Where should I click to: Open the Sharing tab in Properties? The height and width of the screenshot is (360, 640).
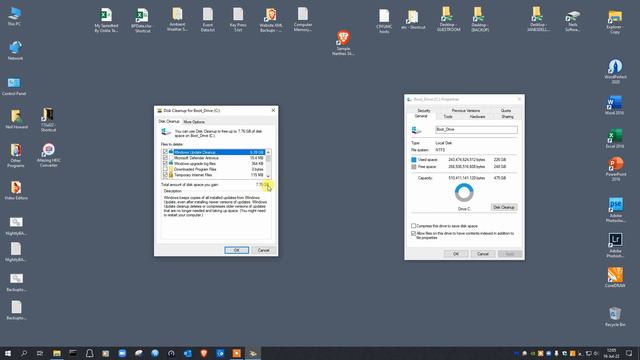click(507, 117)
